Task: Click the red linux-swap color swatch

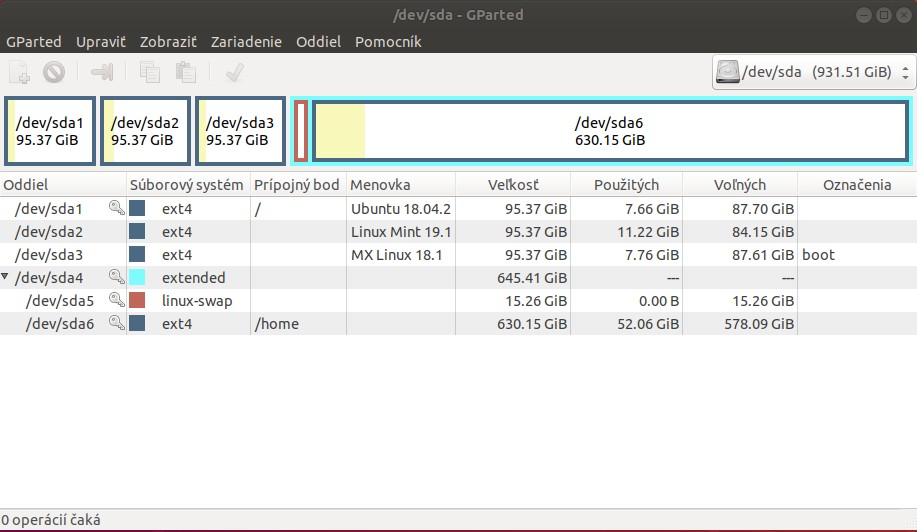Action: coord(138,301)
